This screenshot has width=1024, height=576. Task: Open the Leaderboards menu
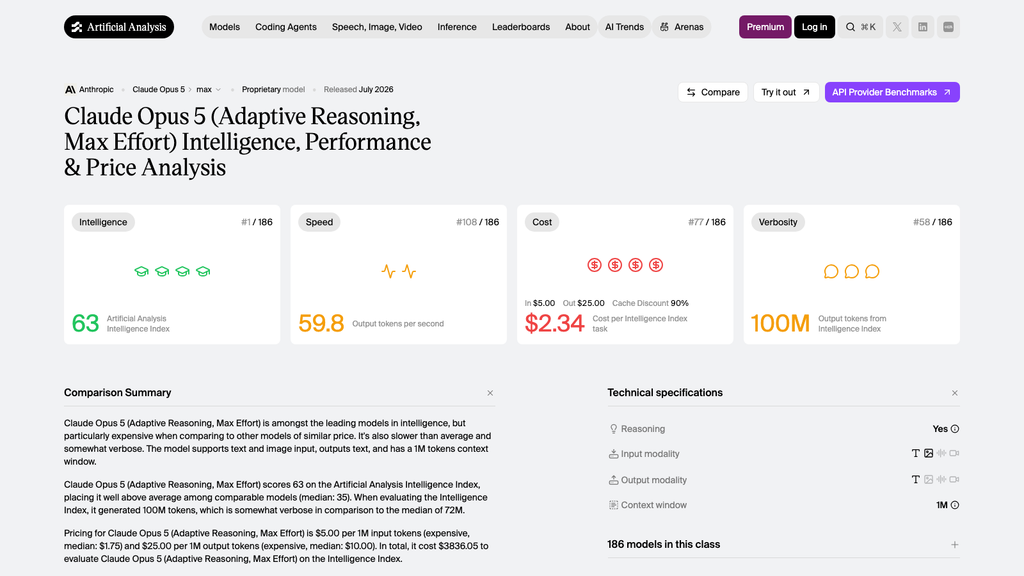[521, 27]
